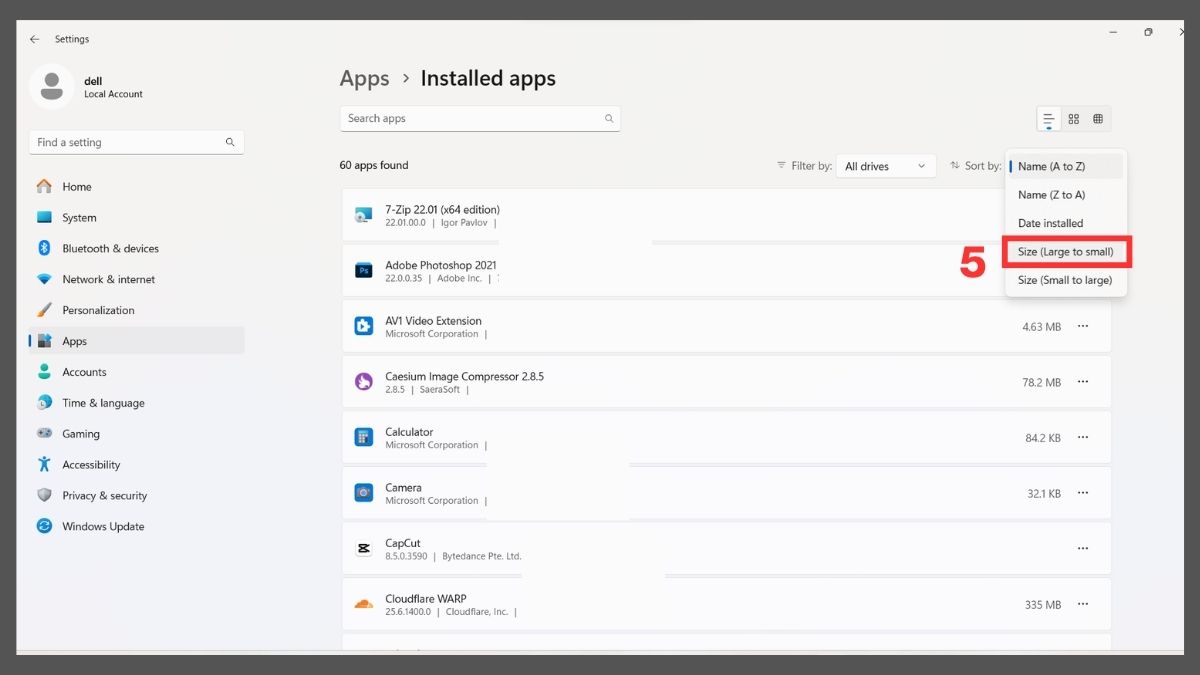Switch to list view layout
This screenshot has height=675, width=1200.
coord(1049,119)
